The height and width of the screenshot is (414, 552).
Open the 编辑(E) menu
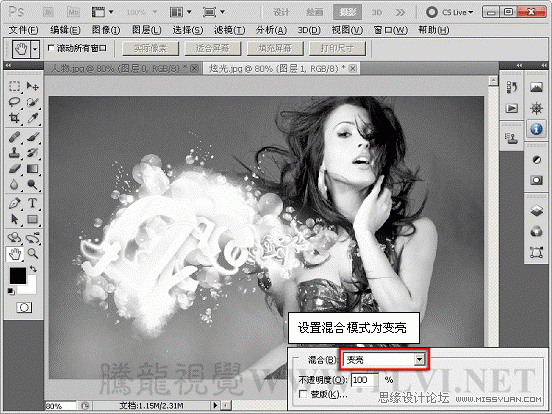pyautogui.click(x=65, y=30)
